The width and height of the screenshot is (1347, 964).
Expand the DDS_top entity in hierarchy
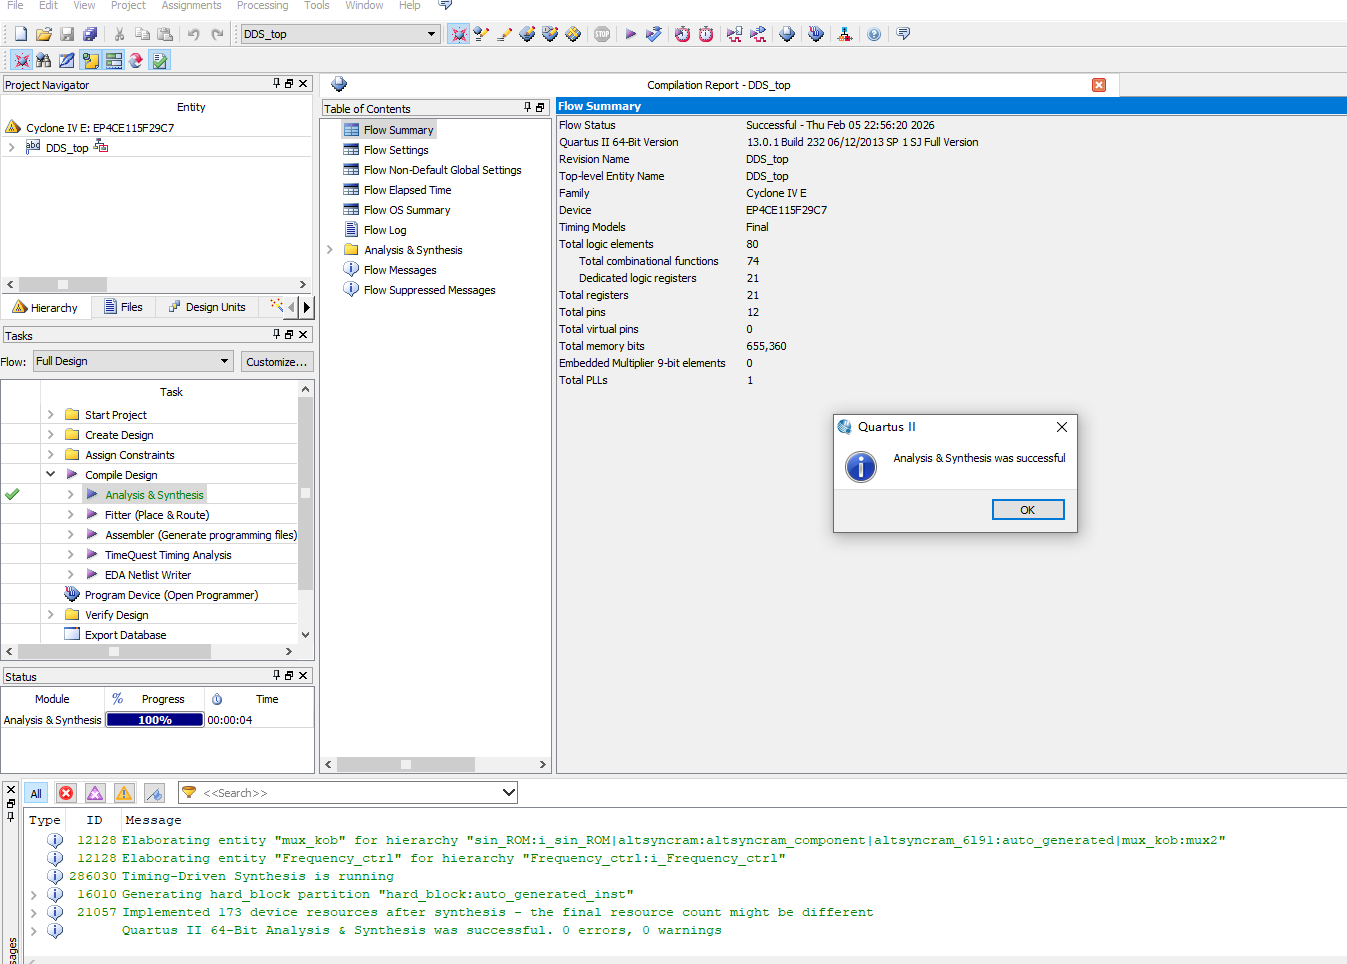(x=11, y=147)
